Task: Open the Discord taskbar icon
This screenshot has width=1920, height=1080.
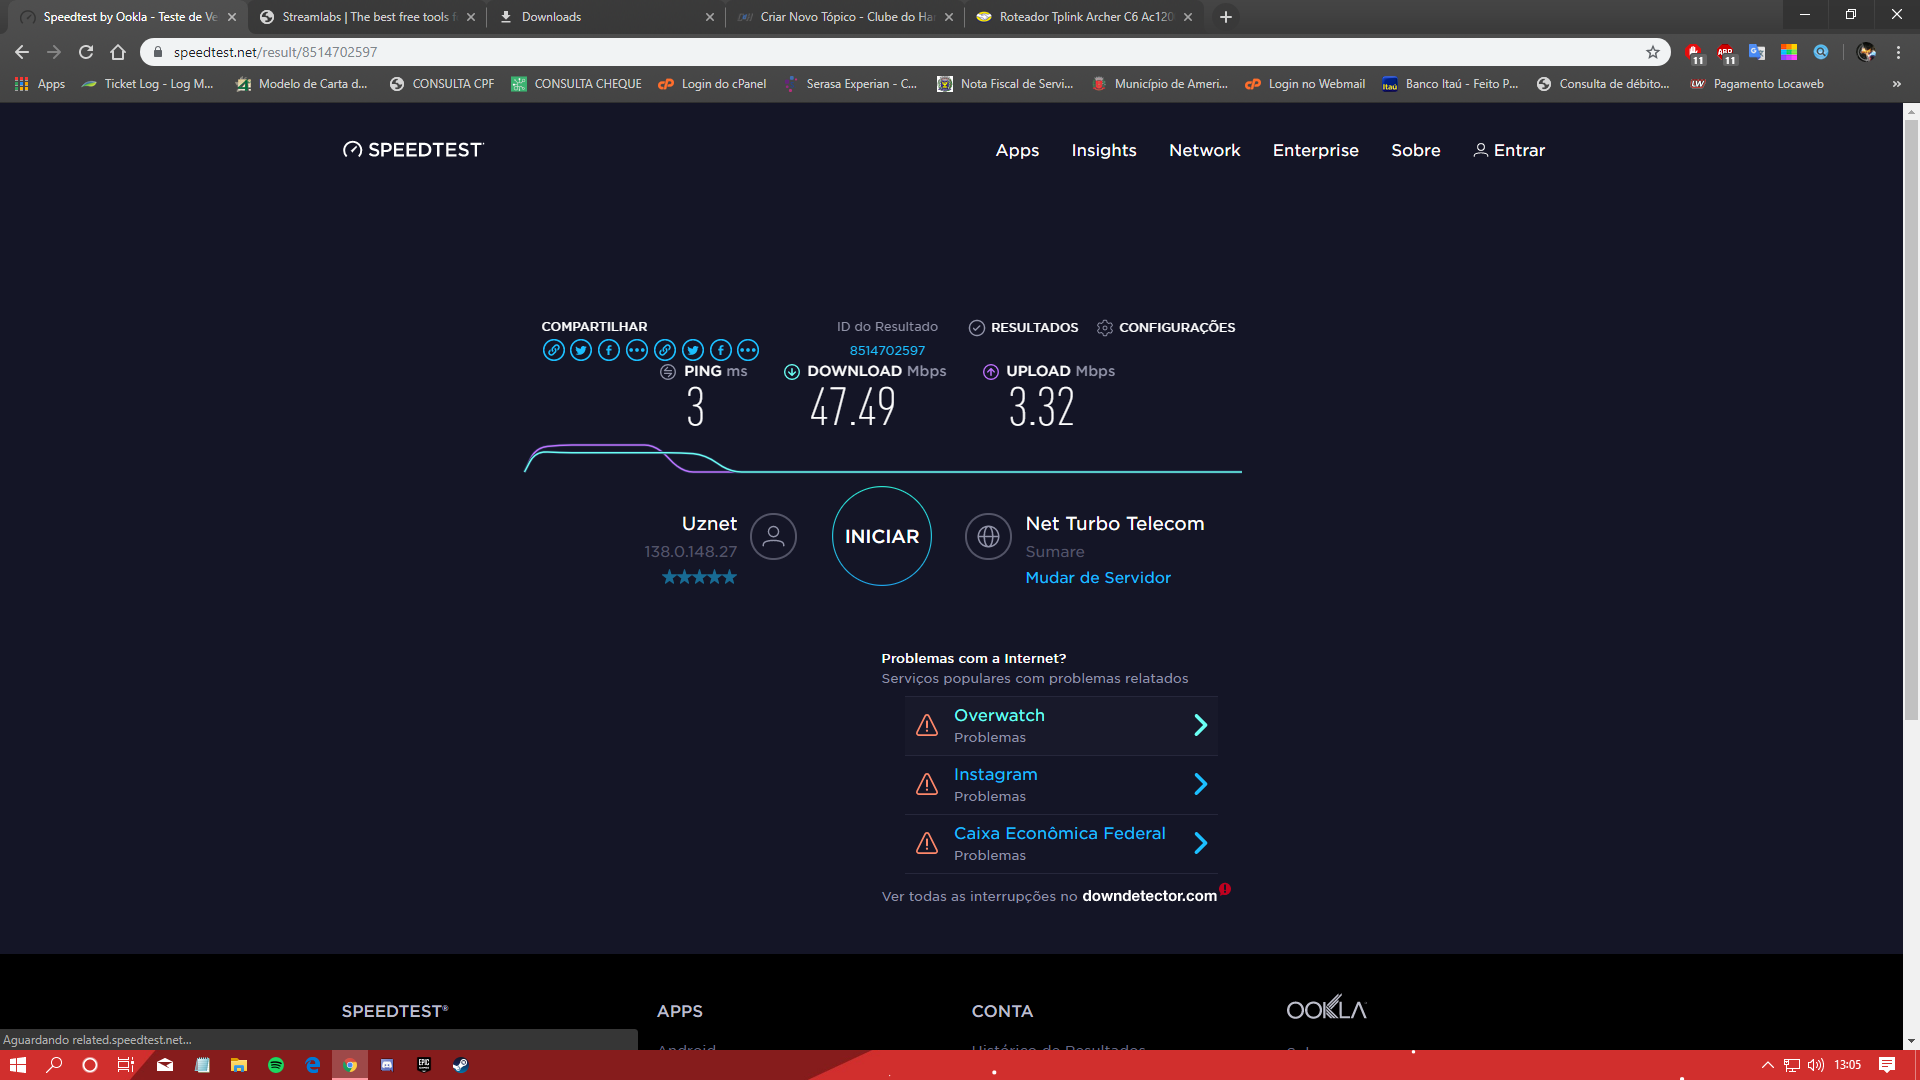Action: tap(387, 1065)
